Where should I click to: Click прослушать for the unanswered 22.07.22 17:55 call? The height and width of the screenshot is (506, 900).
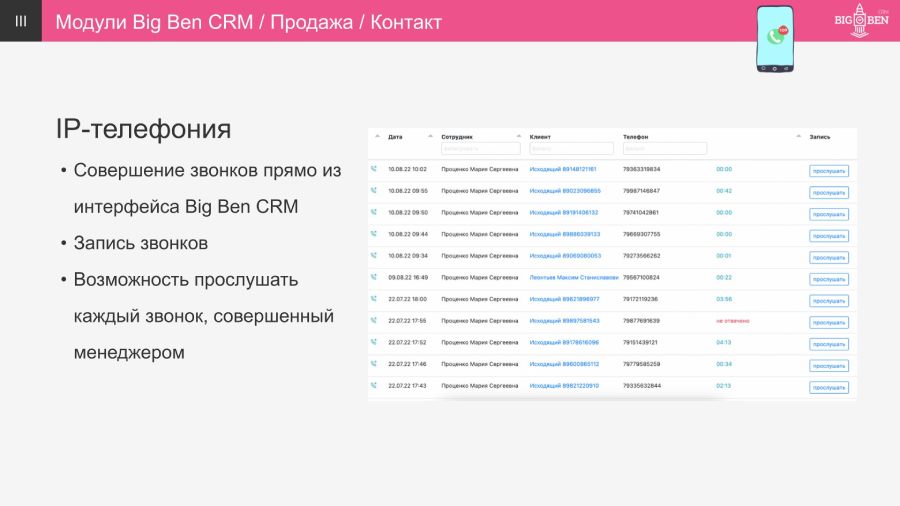(829, 322)
